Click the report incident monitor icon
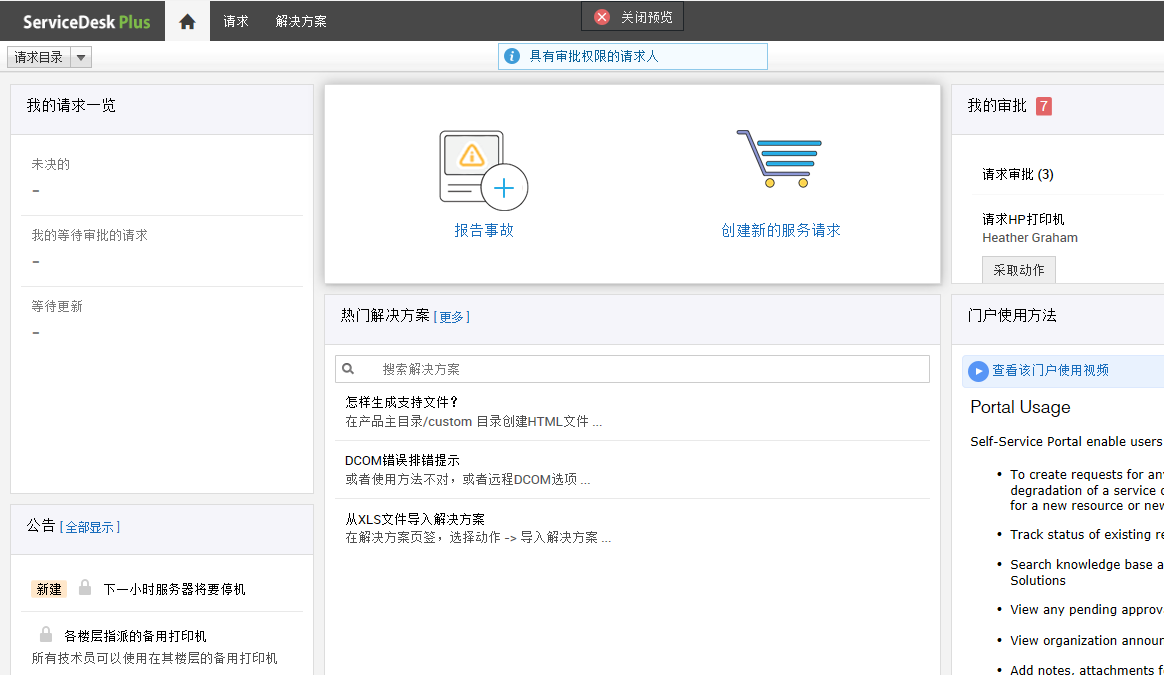 pyautogui.click(x=482, y=168)
